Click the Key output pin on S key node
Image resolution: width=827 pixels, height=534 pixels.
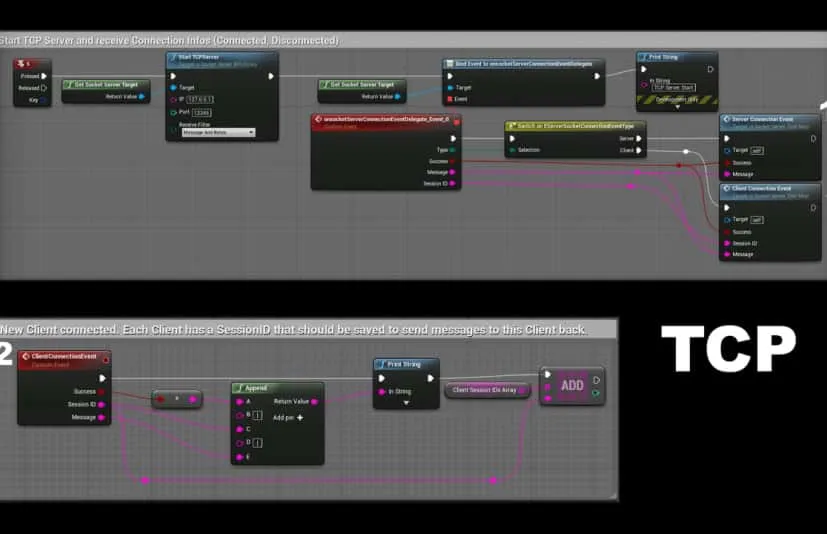pyautogui.click(x=44, y=100)
